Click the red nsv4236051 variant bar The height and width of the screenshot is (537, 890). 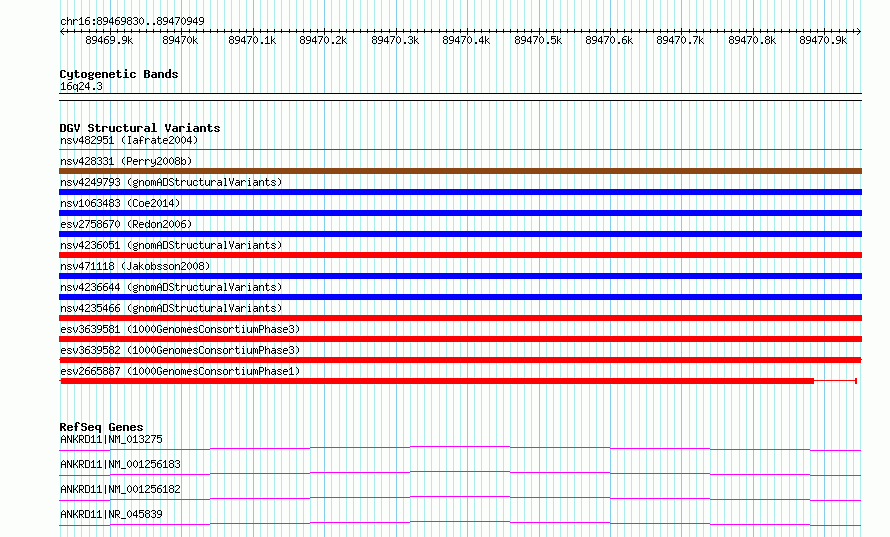[460, 255]
